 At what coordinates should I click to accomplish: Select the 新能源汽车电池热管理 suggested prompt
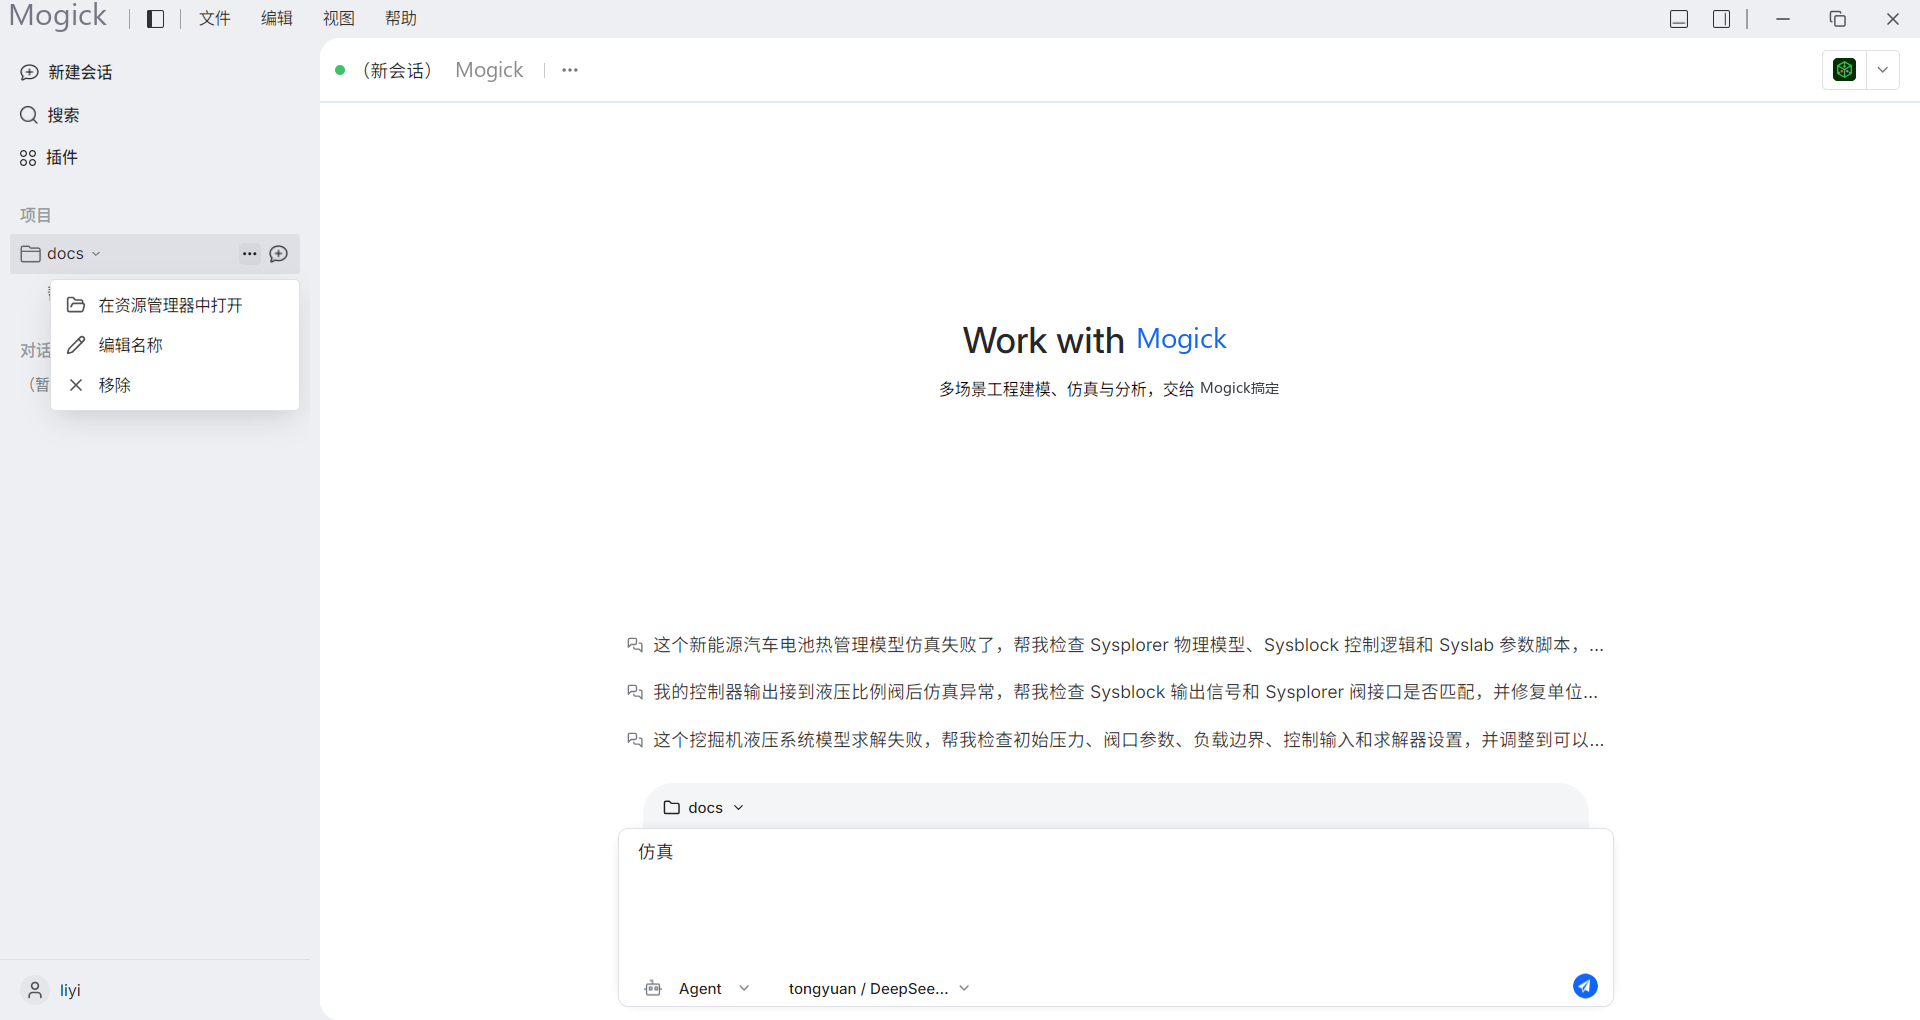1115,645
